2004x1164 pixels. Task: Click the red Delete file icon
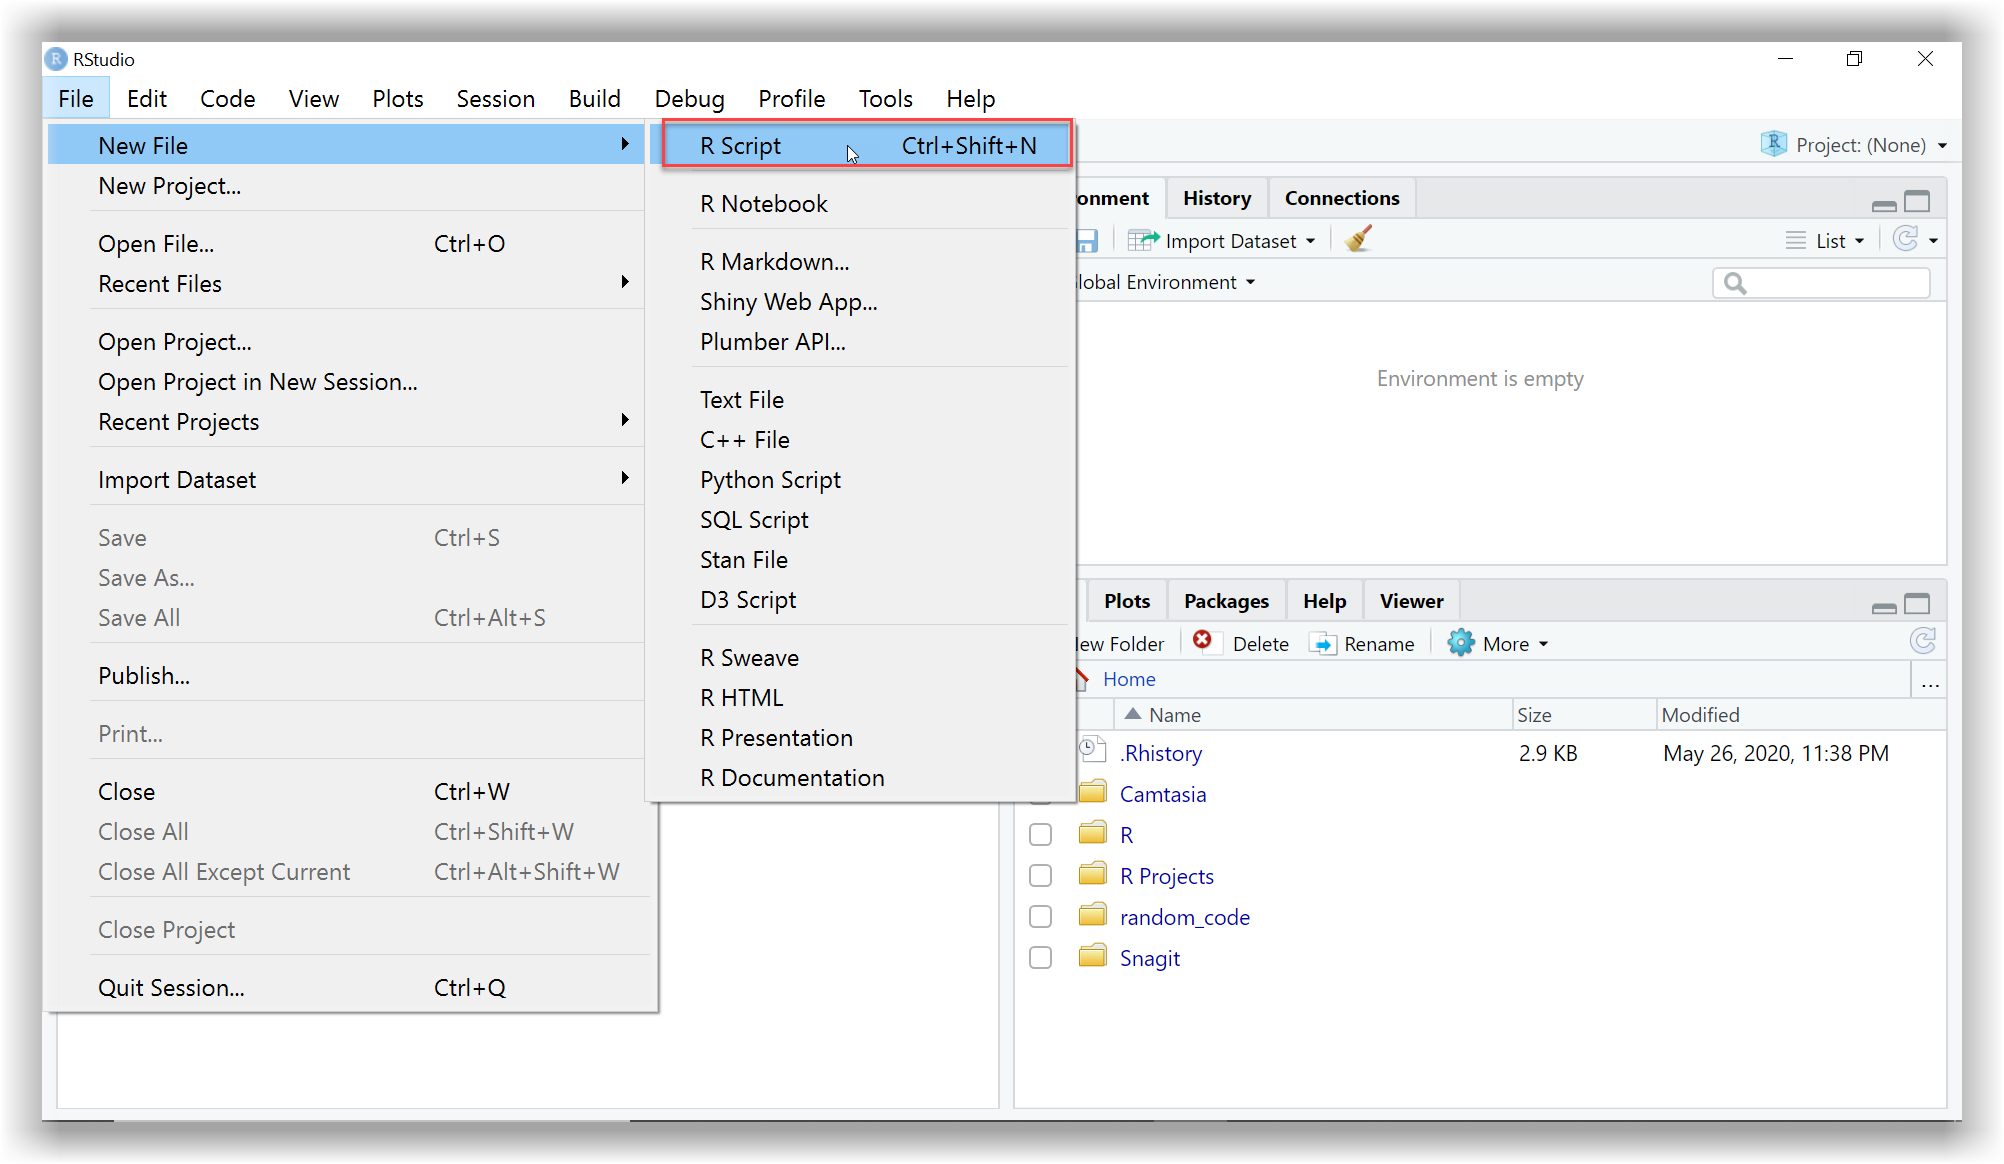pos(1203,641)
